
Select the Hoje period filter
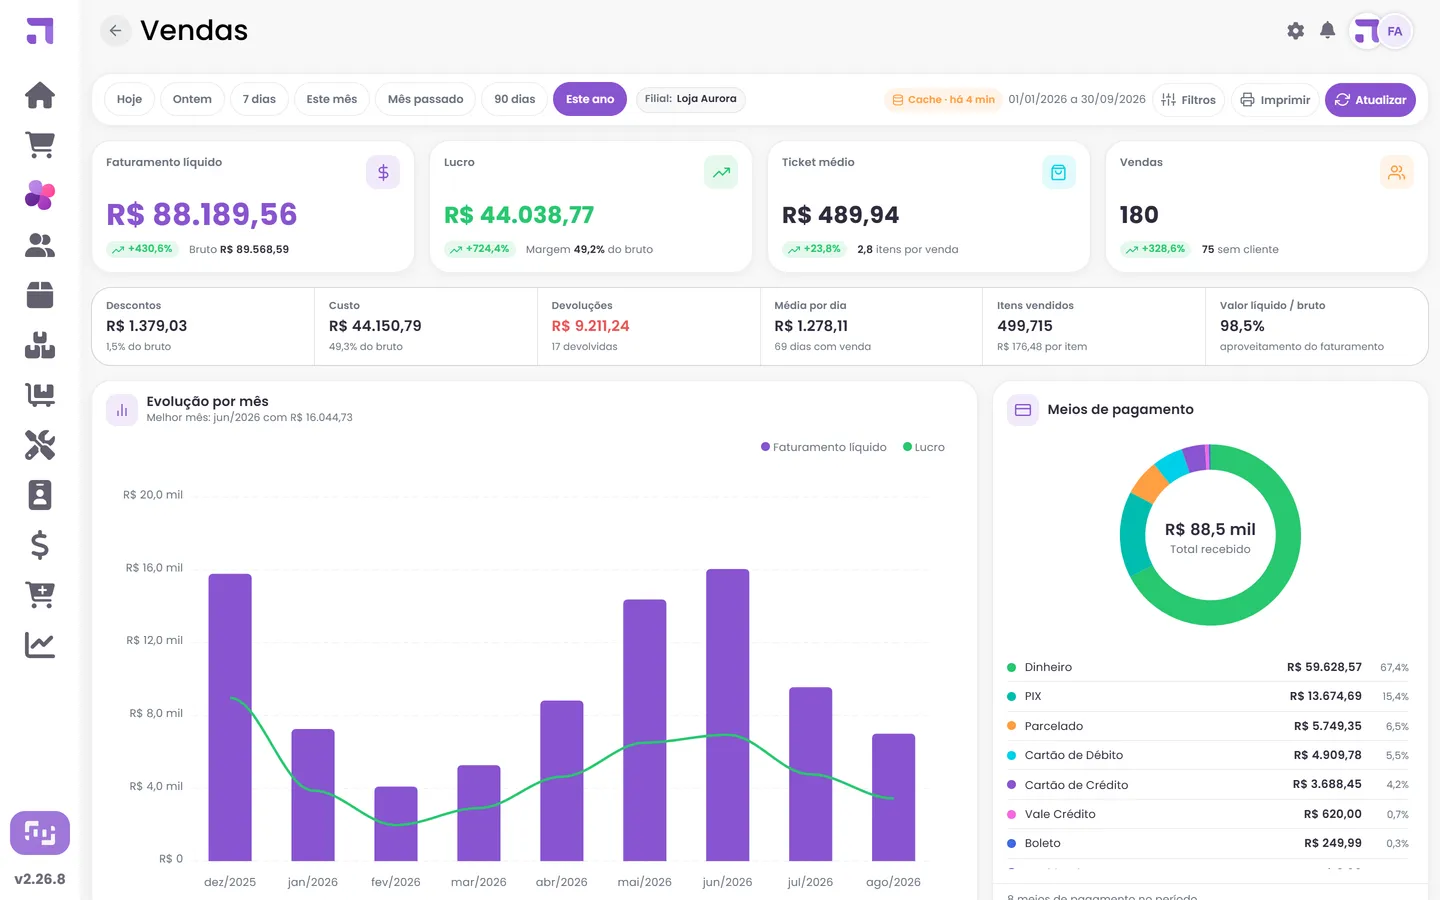(x=129, y=99)
